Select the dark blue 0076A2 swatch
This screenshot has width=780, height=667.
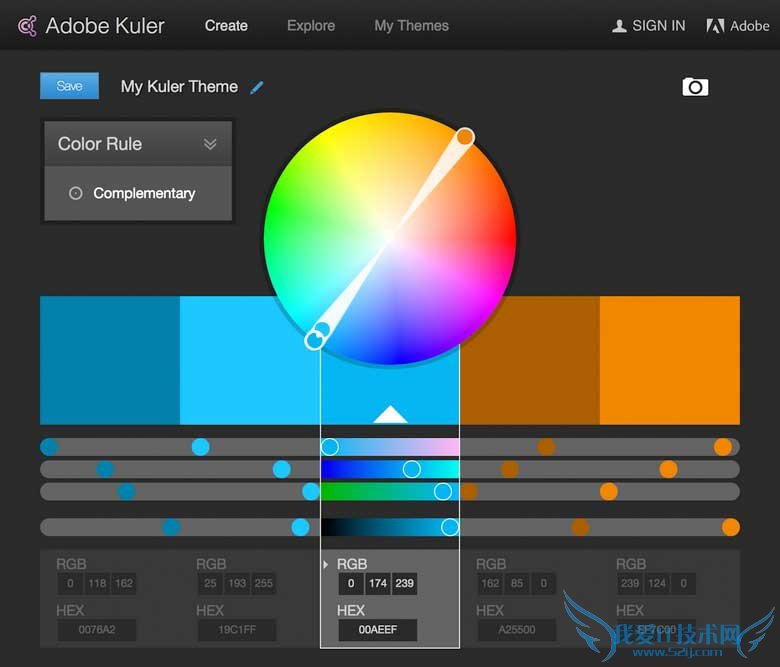[110, 360]
